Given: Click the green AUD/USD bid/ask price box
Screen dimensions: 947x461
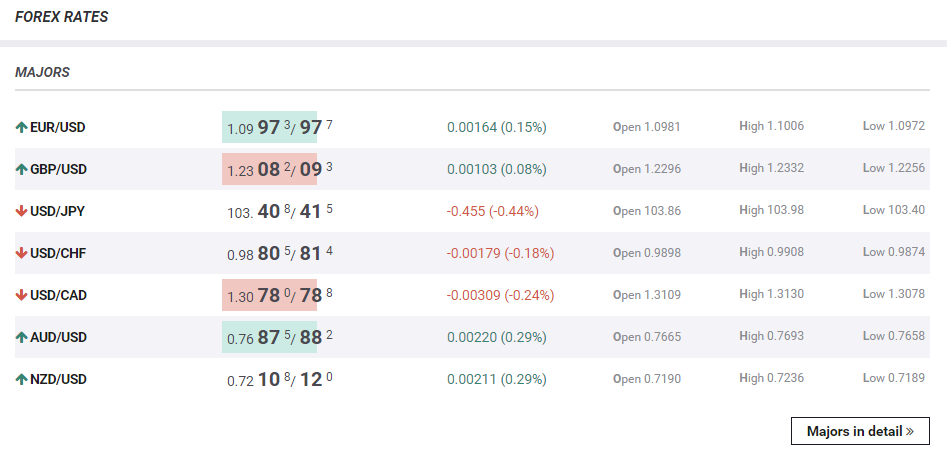Looking at the screenshot, I should click(269, 337).
